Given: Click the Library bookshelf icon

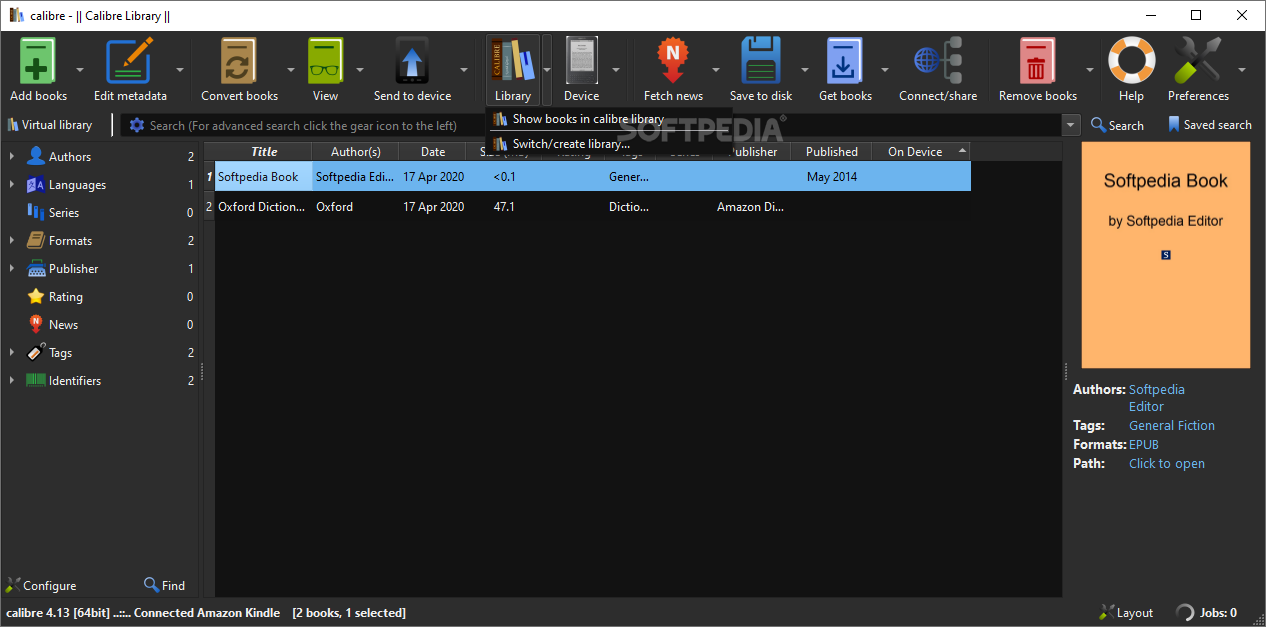Looking at the screenshot, I should pos(513,62).
